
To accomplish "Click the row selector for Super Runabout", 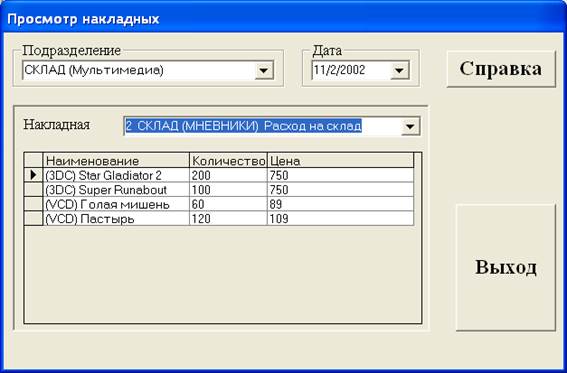I will coord(33,190).
